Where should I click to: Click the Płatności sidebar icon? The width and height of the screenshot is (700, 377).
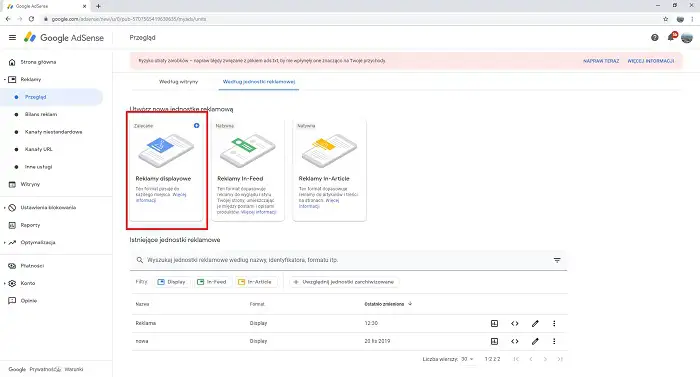12,266
